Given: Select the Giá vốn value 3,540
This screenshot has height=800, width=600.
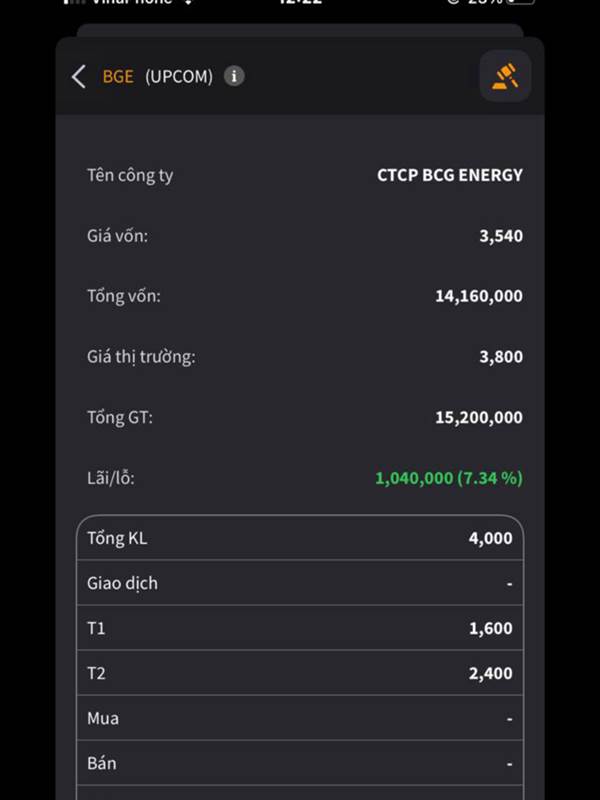Looking at the screenshot, I should coord(501,236).
